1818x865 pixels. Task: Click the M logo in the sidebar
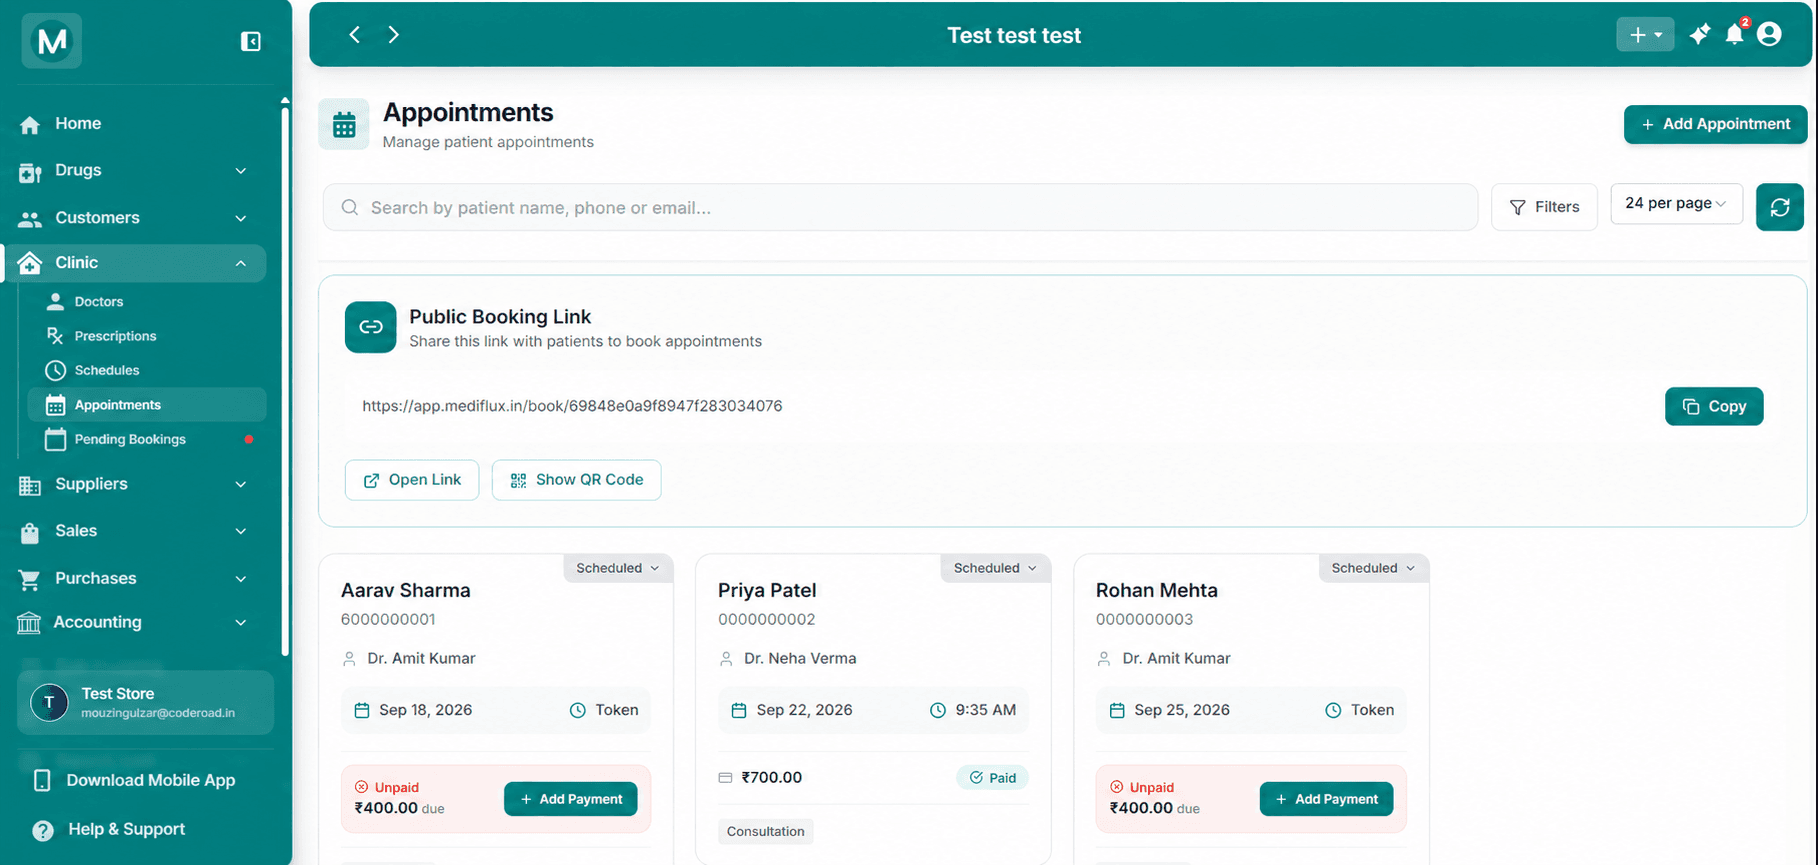point(52,41)
